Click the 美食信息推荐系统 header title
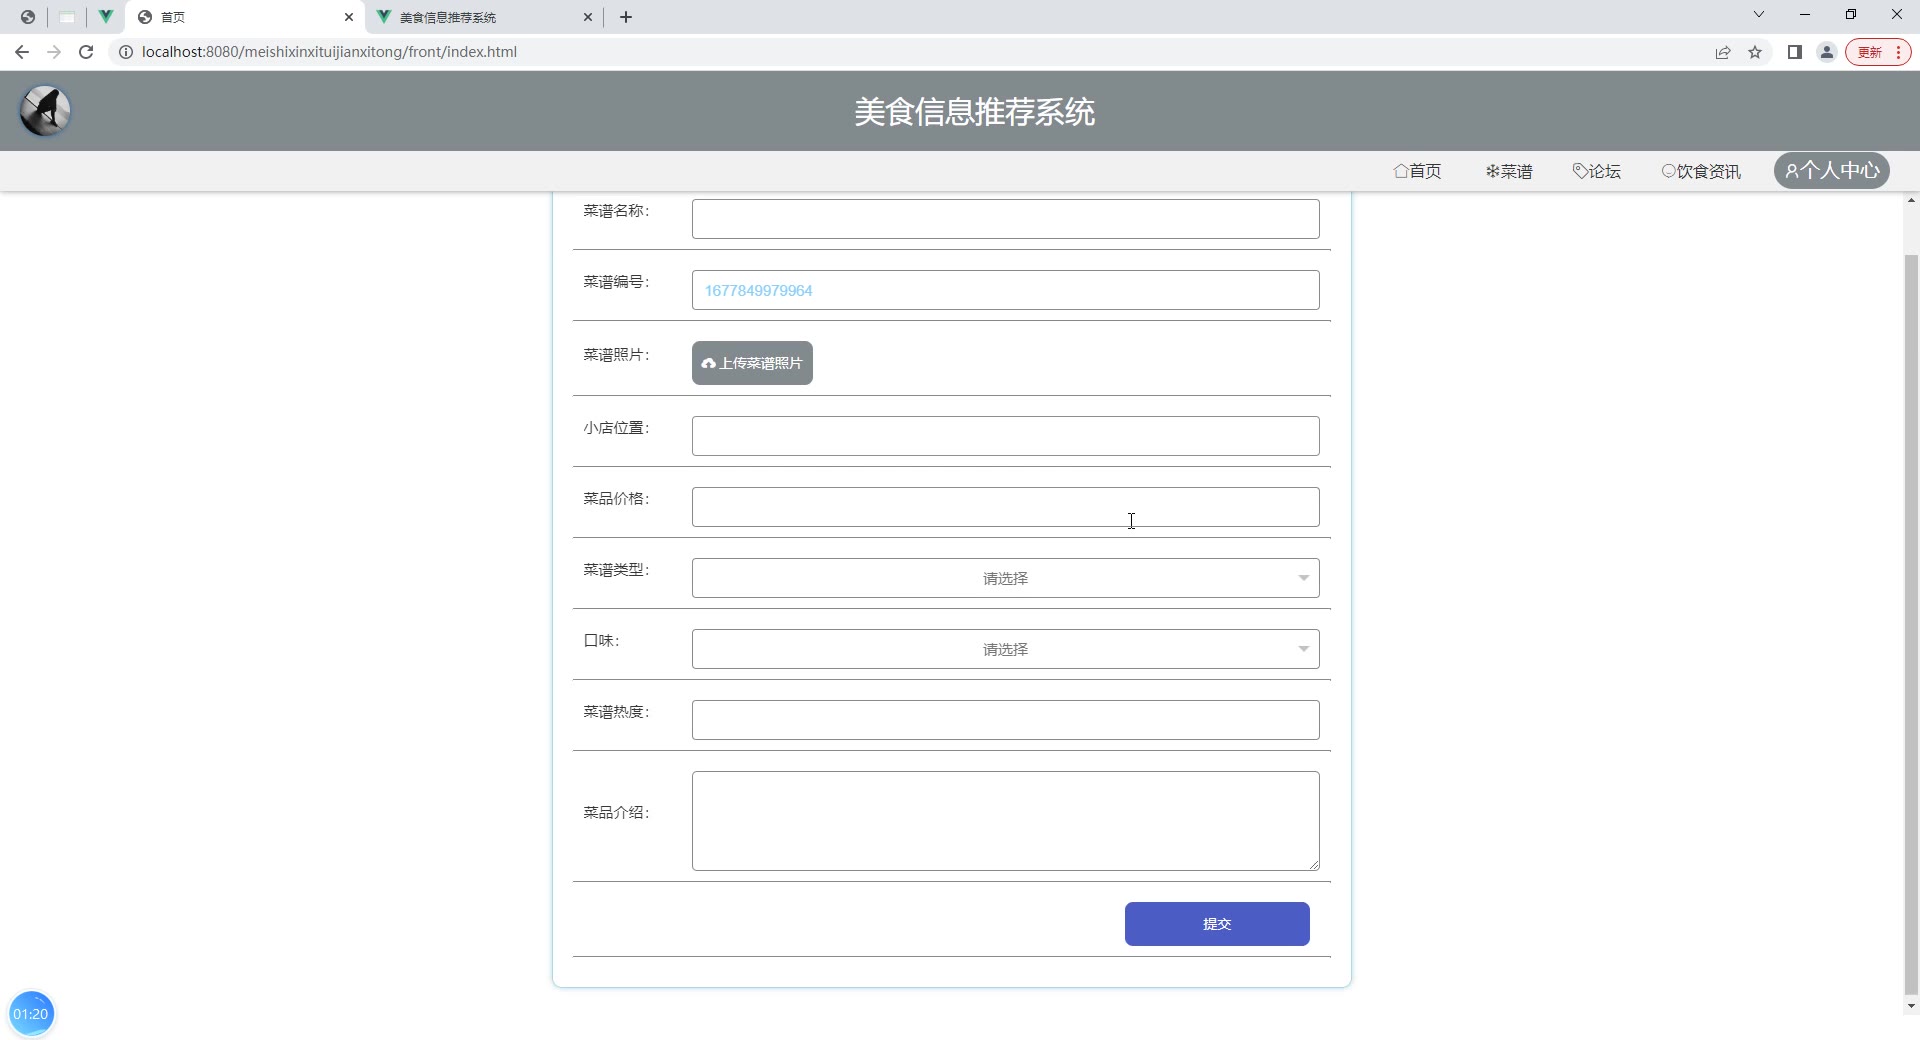1920x1040 pixels. 974,112
